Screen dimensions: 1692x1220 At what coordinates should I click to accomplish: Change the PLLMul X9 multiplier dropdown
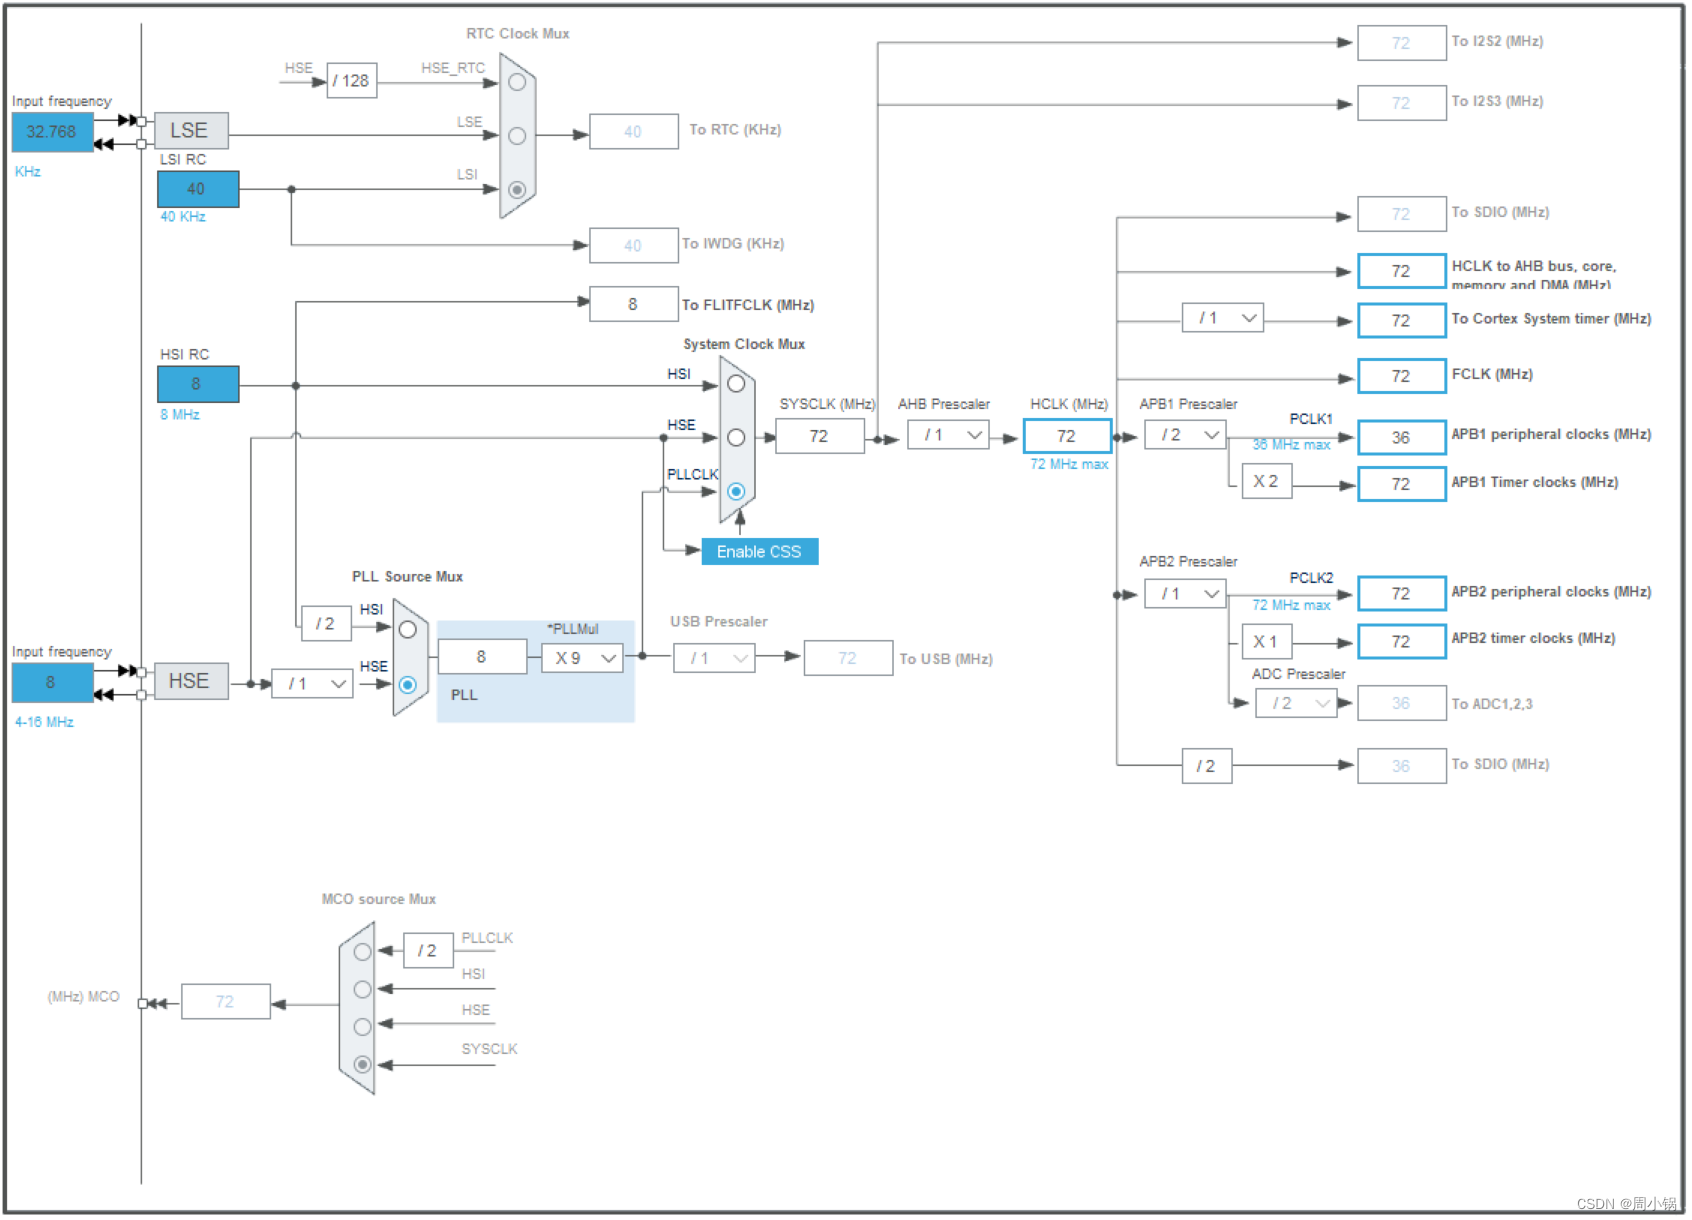point(581,658)
